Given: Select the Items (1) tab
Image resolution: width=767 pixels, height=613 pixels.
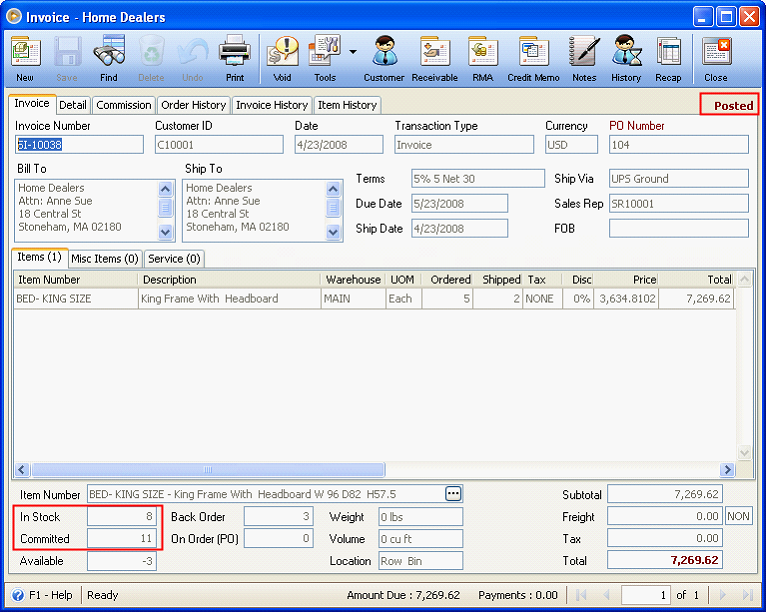Looking at the screenshot, I should click(x=40, y=257).
